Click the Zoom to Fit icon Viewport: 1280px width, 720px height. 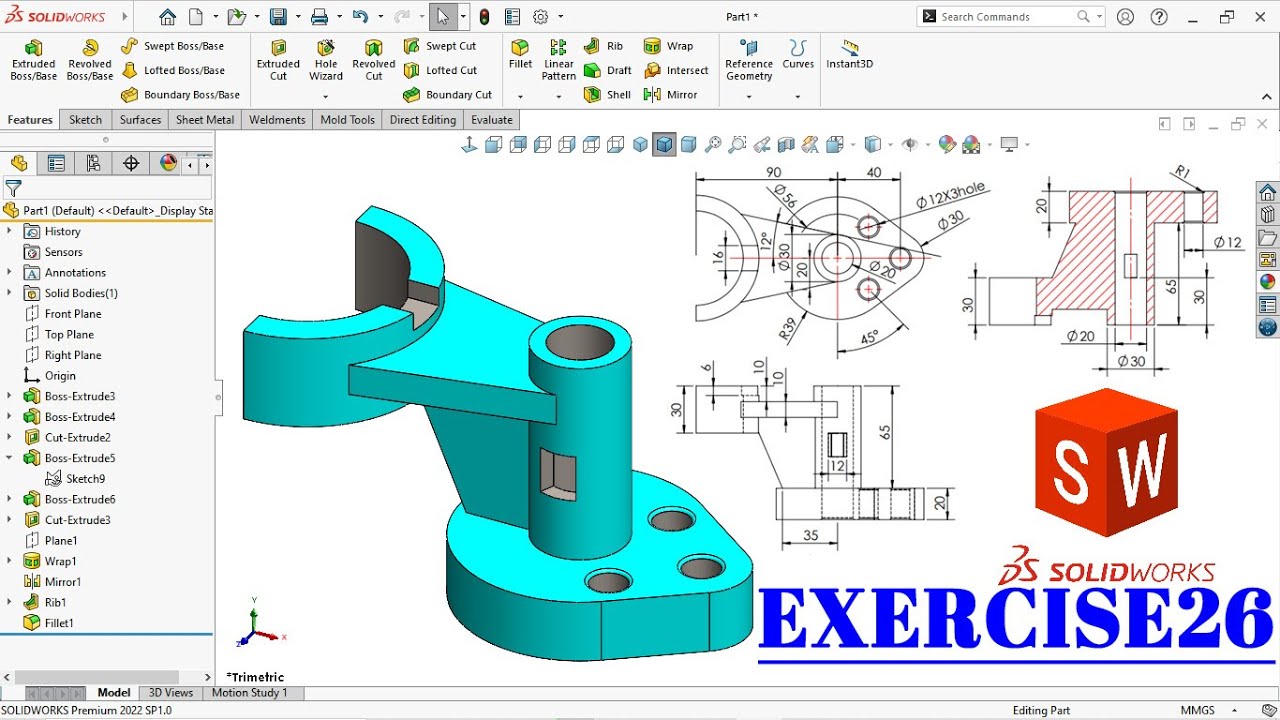[x=713, y=145]
